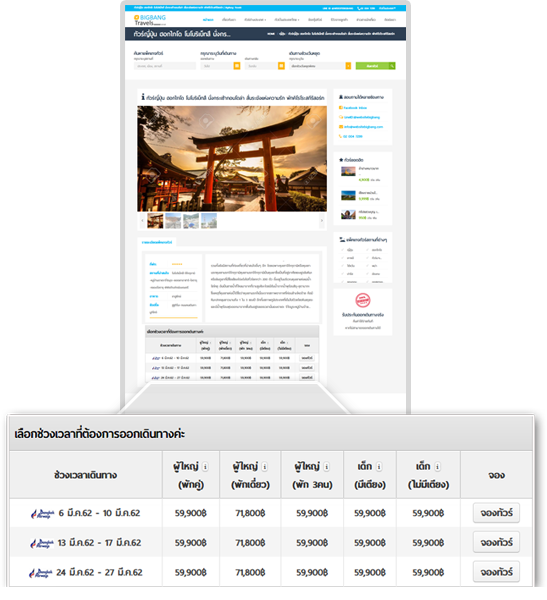The height and width of the screenshot is (600, 547).
Task: Click info icon beside ผู้ใหญ่ (พักเดี่ยว) header
Action: (265, 466)
